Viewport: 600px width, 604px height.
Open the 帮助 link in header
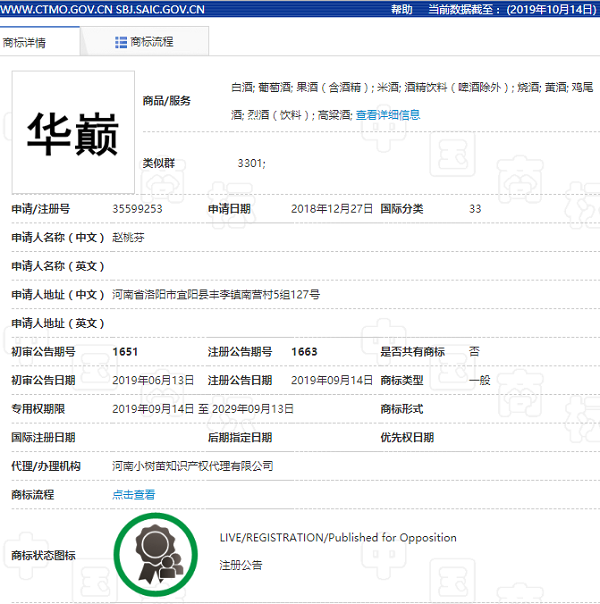click(402, 9)
